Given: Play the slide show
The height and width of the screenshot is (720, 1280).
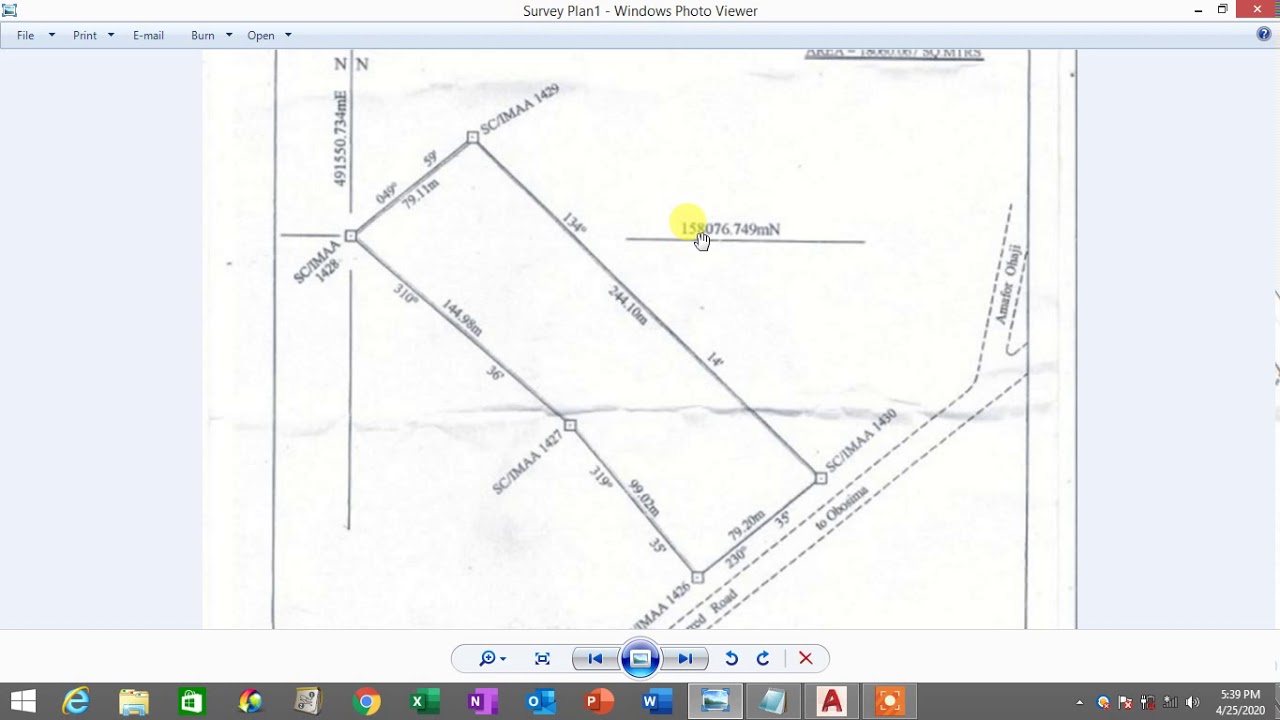Looking at the screenshot, I should [640, 658].
